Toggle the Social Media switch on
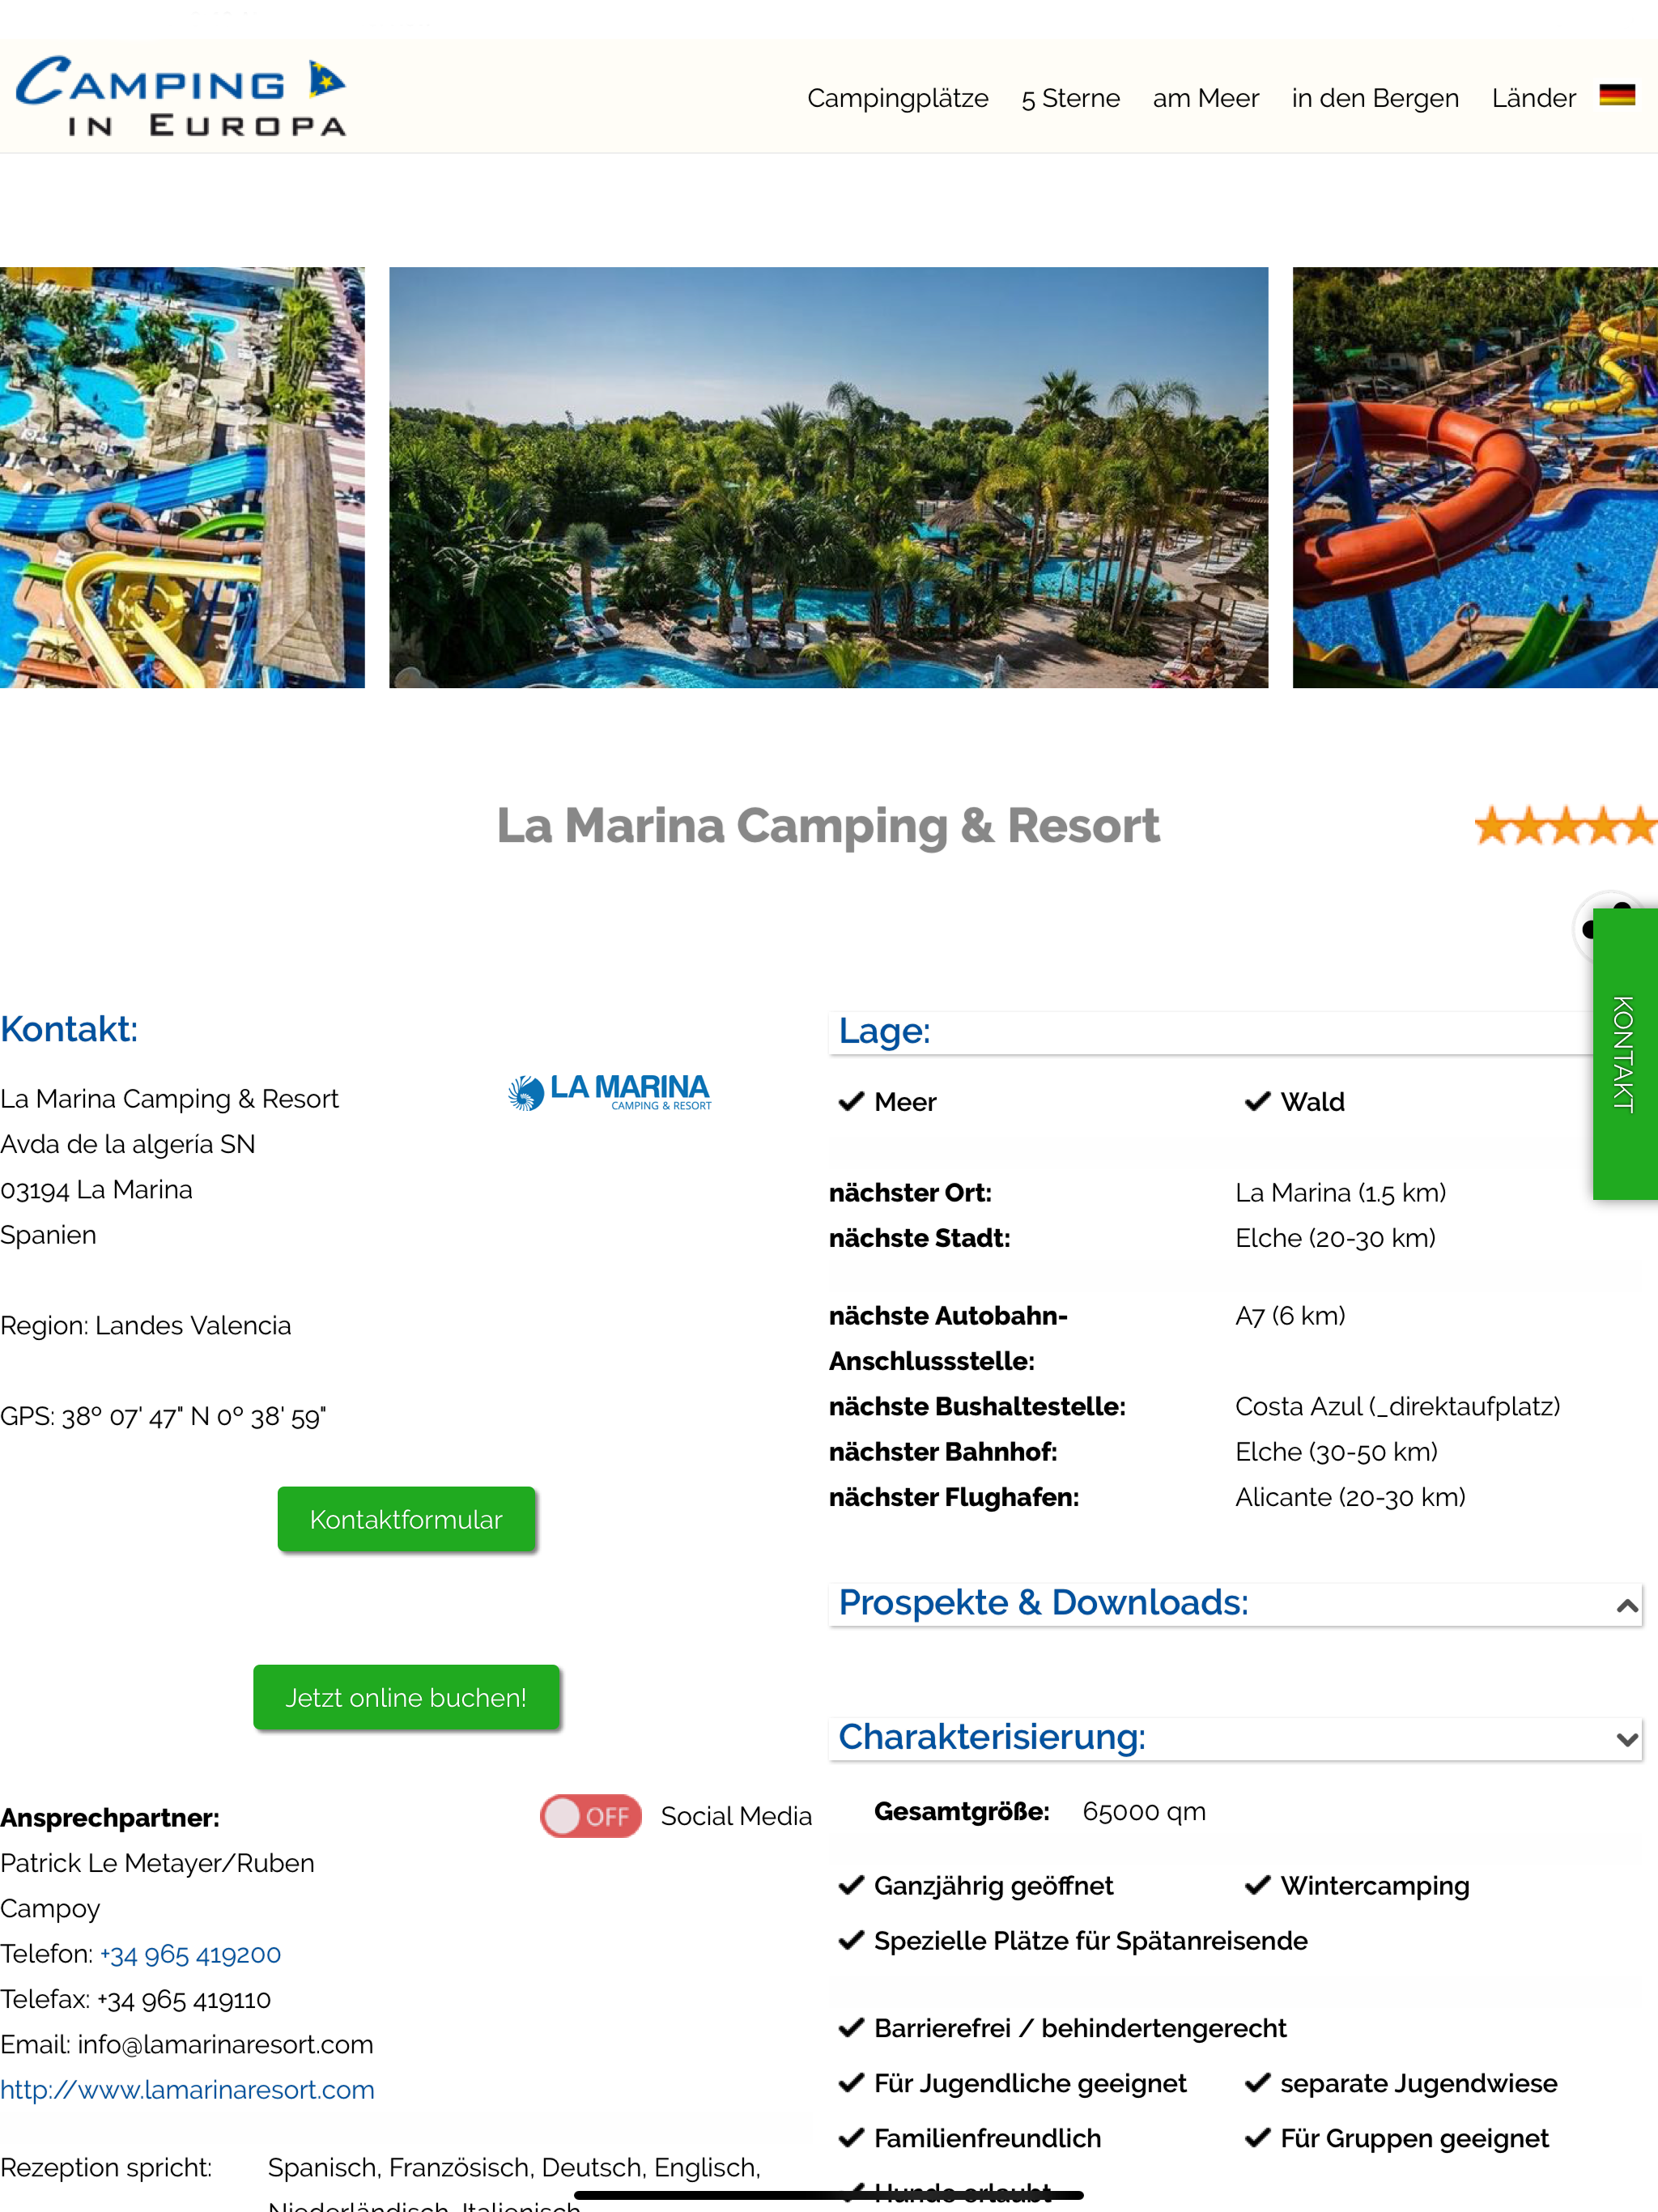This screenshot has width=1658, height=2212. point(590,1816)
